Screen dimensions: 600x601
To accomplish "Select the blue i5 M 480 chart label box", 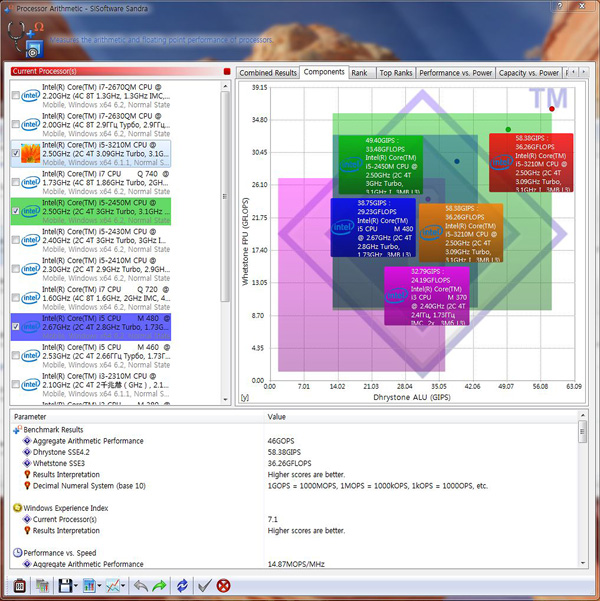I will click(x=373, y=227).
